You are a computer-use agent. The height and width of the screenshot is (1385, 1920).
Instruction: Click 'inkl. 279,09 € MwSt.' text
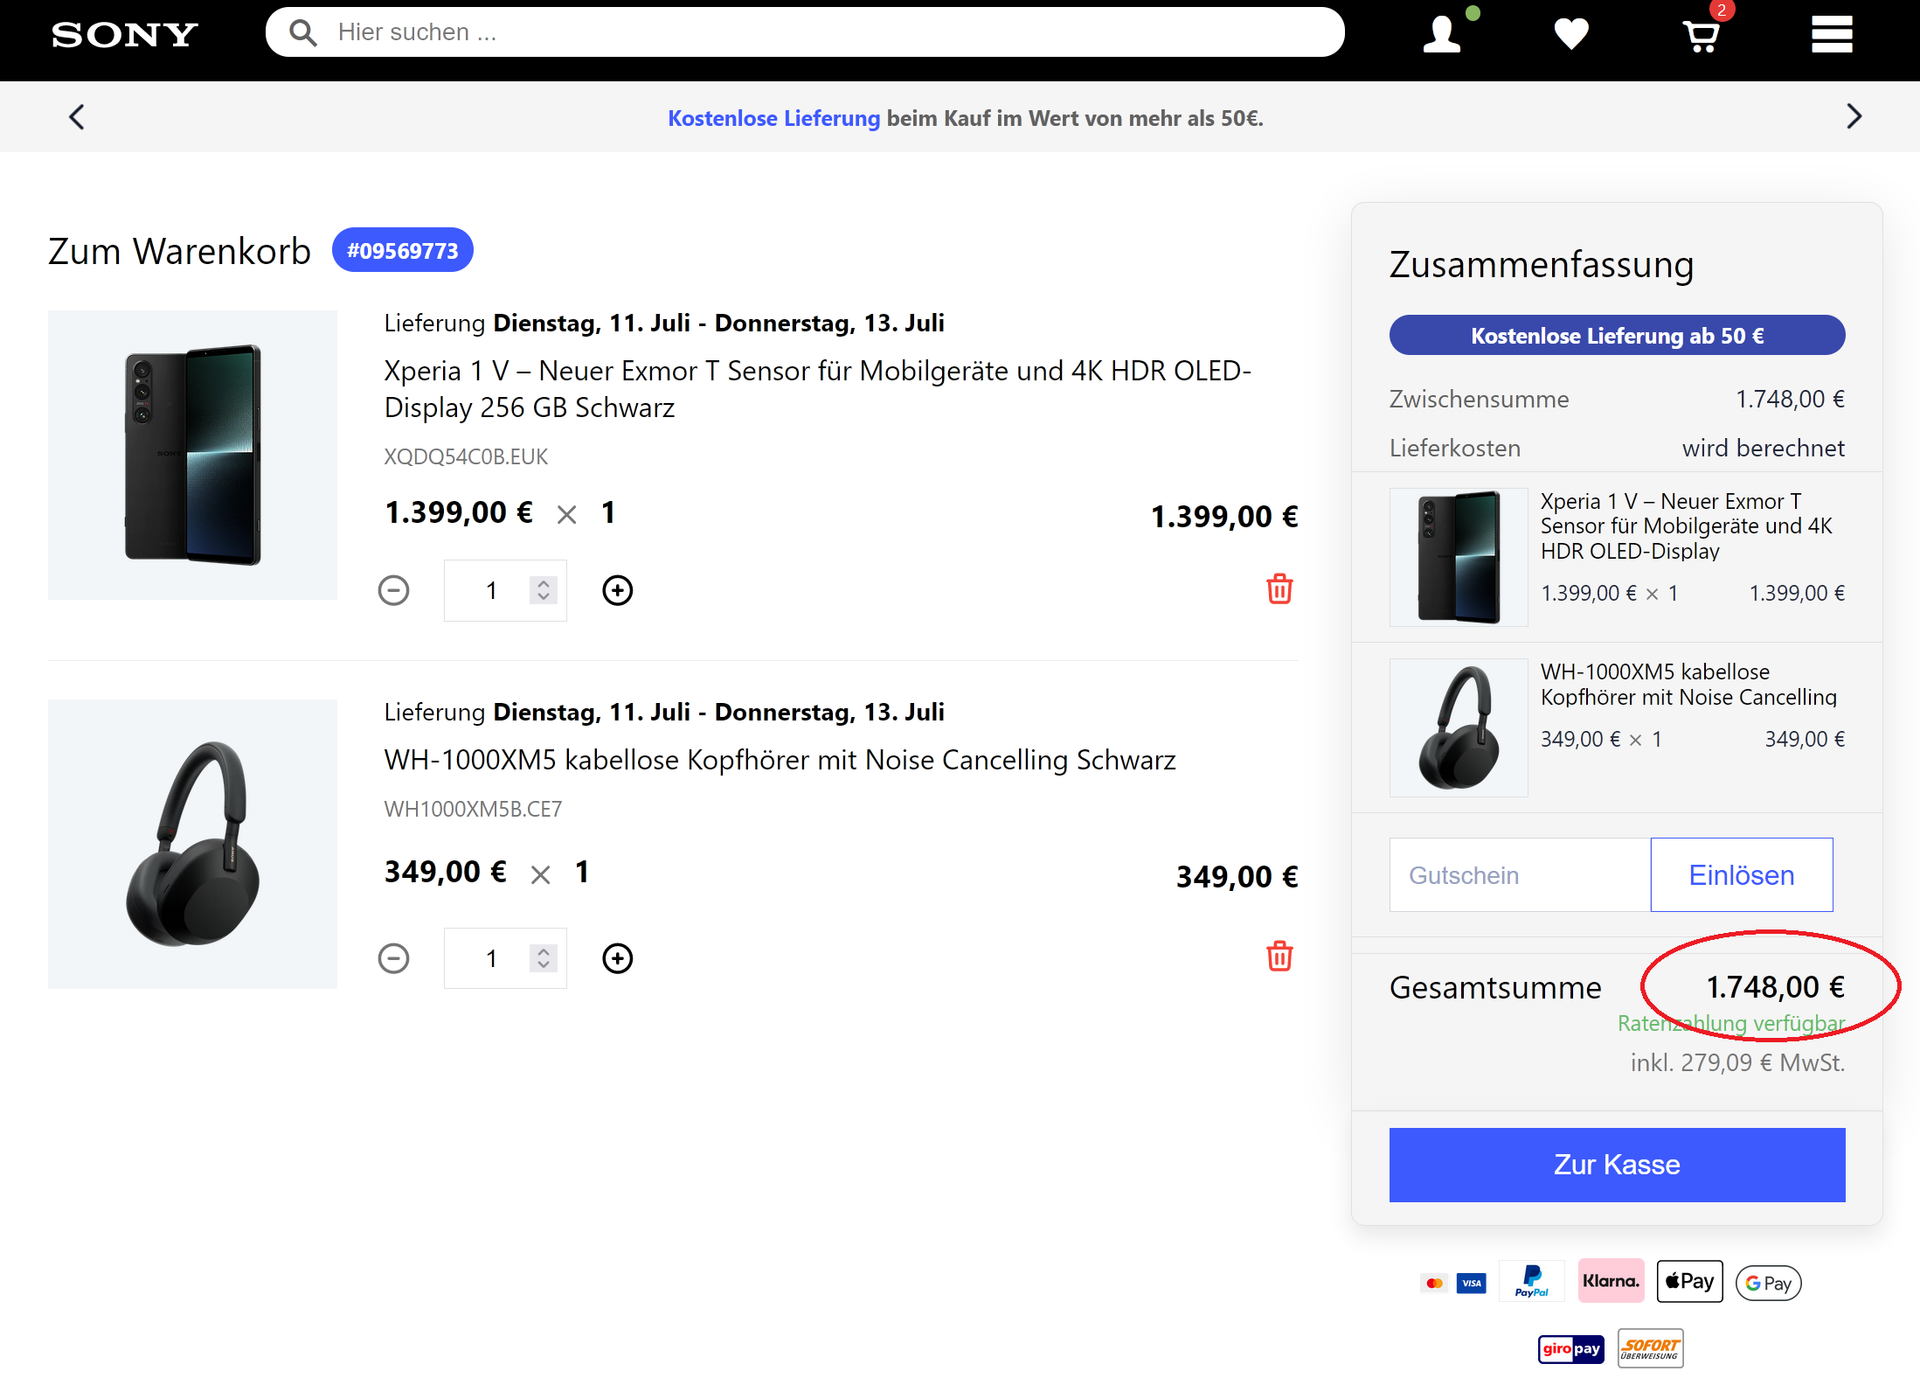(x=1737, y=1062)
